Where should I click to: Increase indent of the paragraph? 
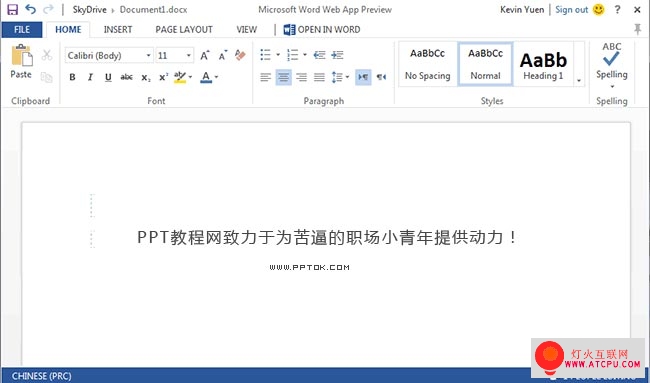[337, 55]
